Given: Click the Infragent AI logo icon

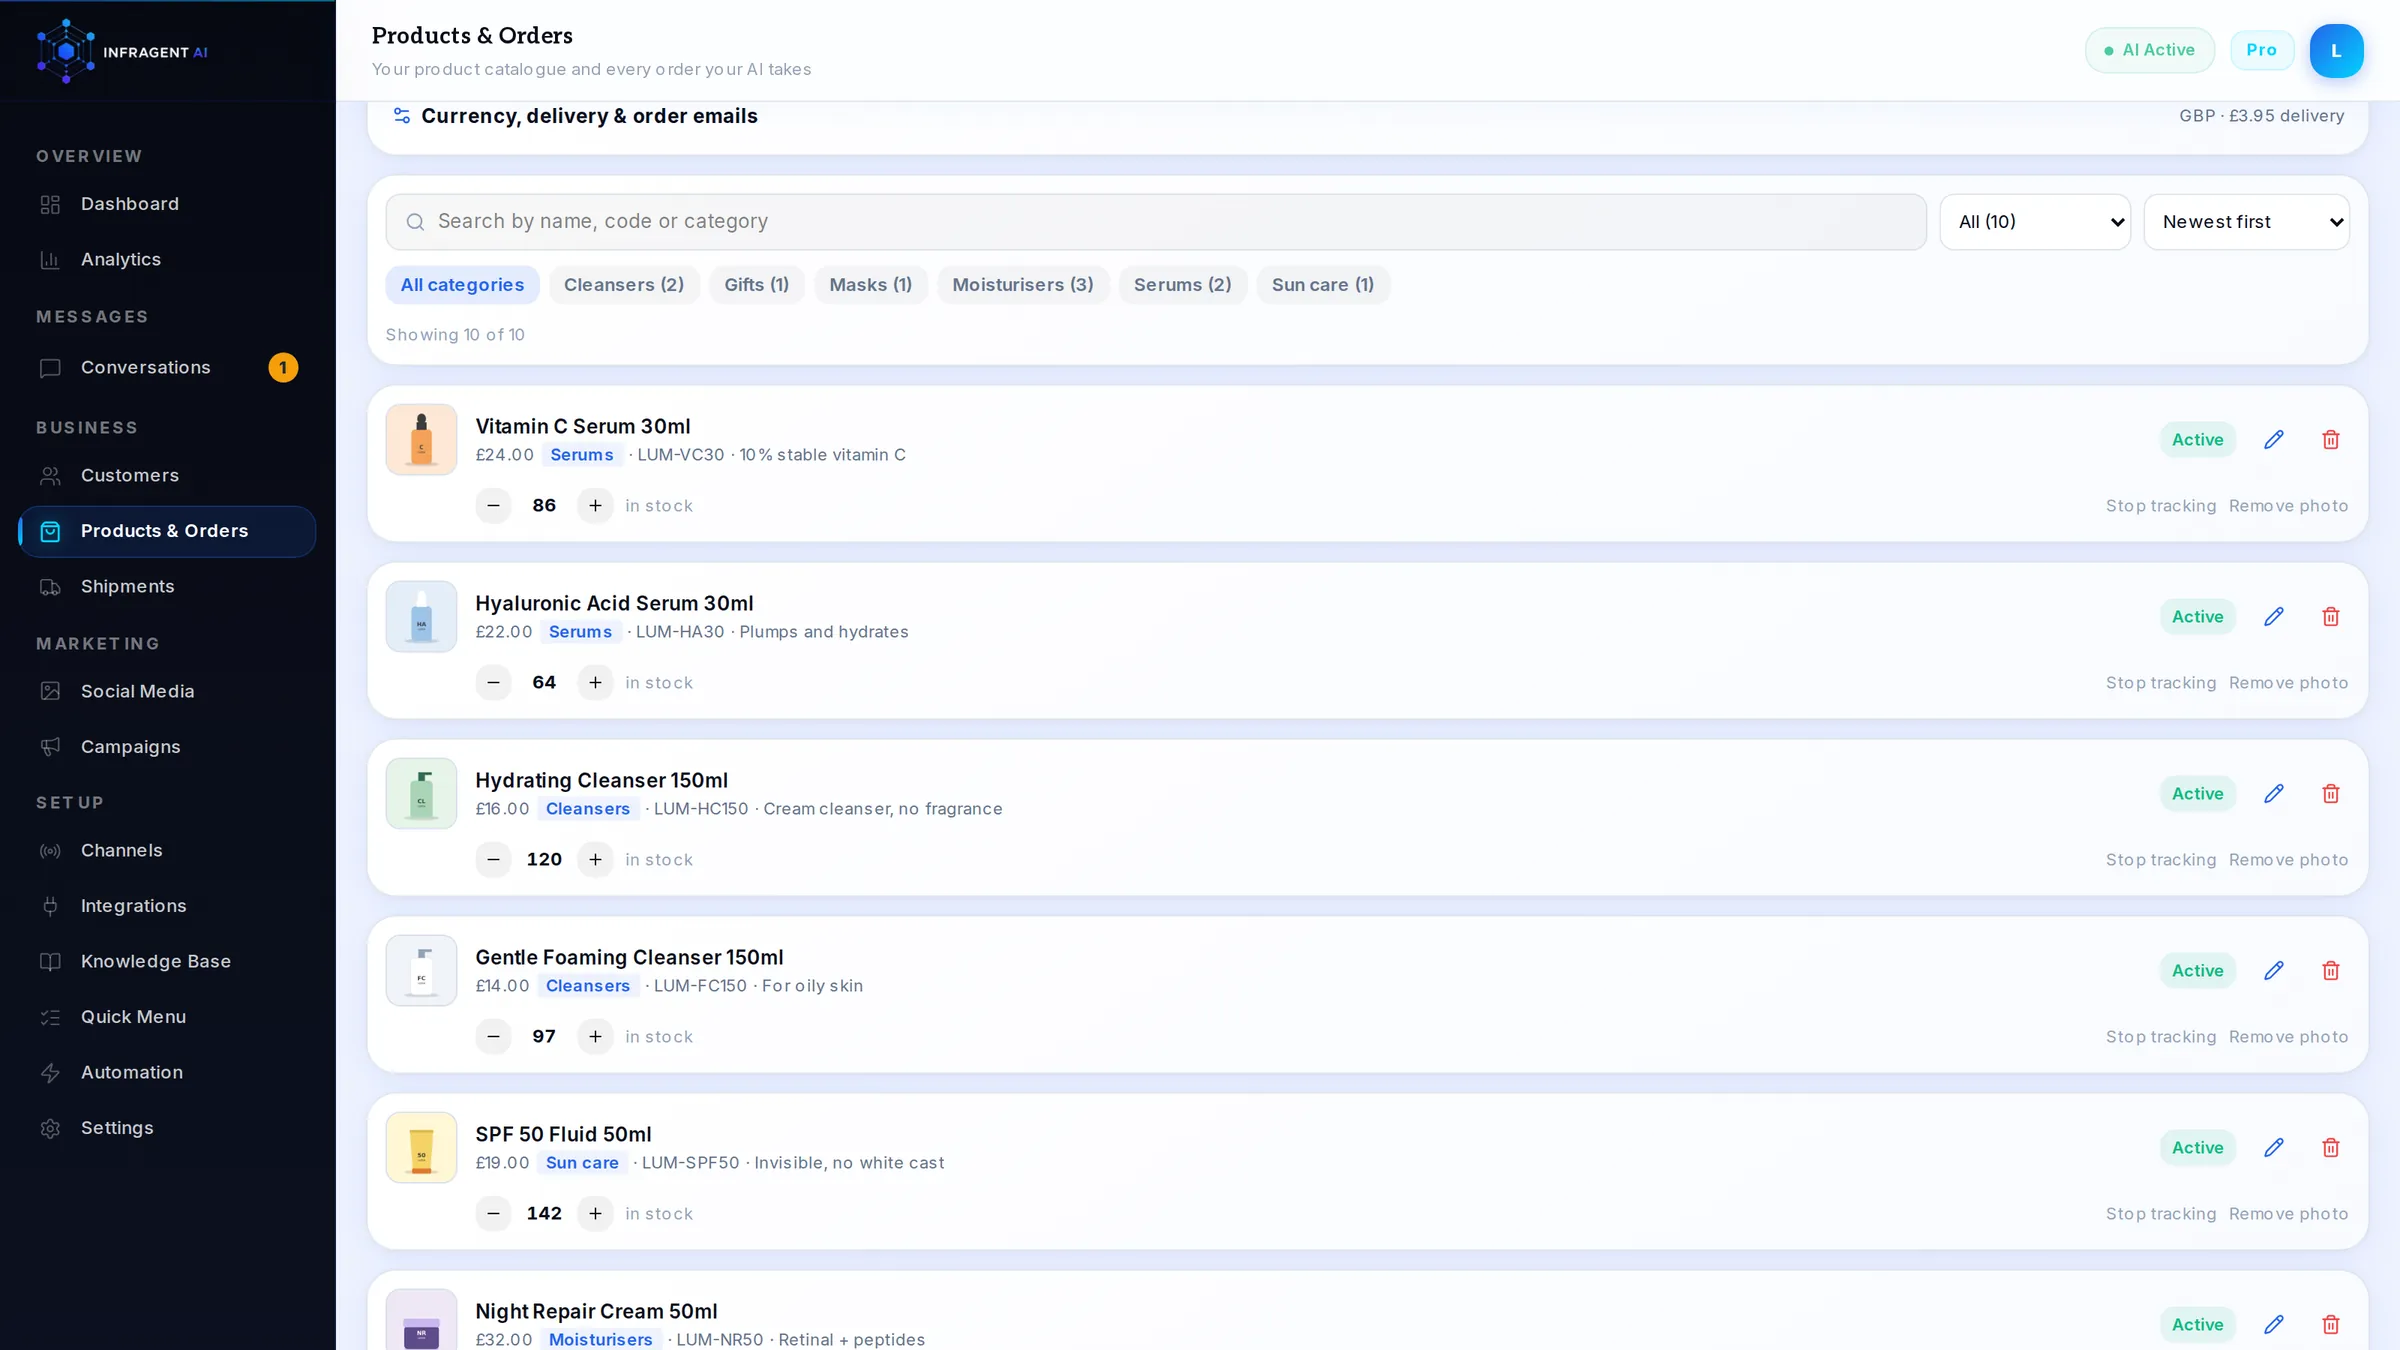Looking at the screenshot, I should click(x=65, y=51).
